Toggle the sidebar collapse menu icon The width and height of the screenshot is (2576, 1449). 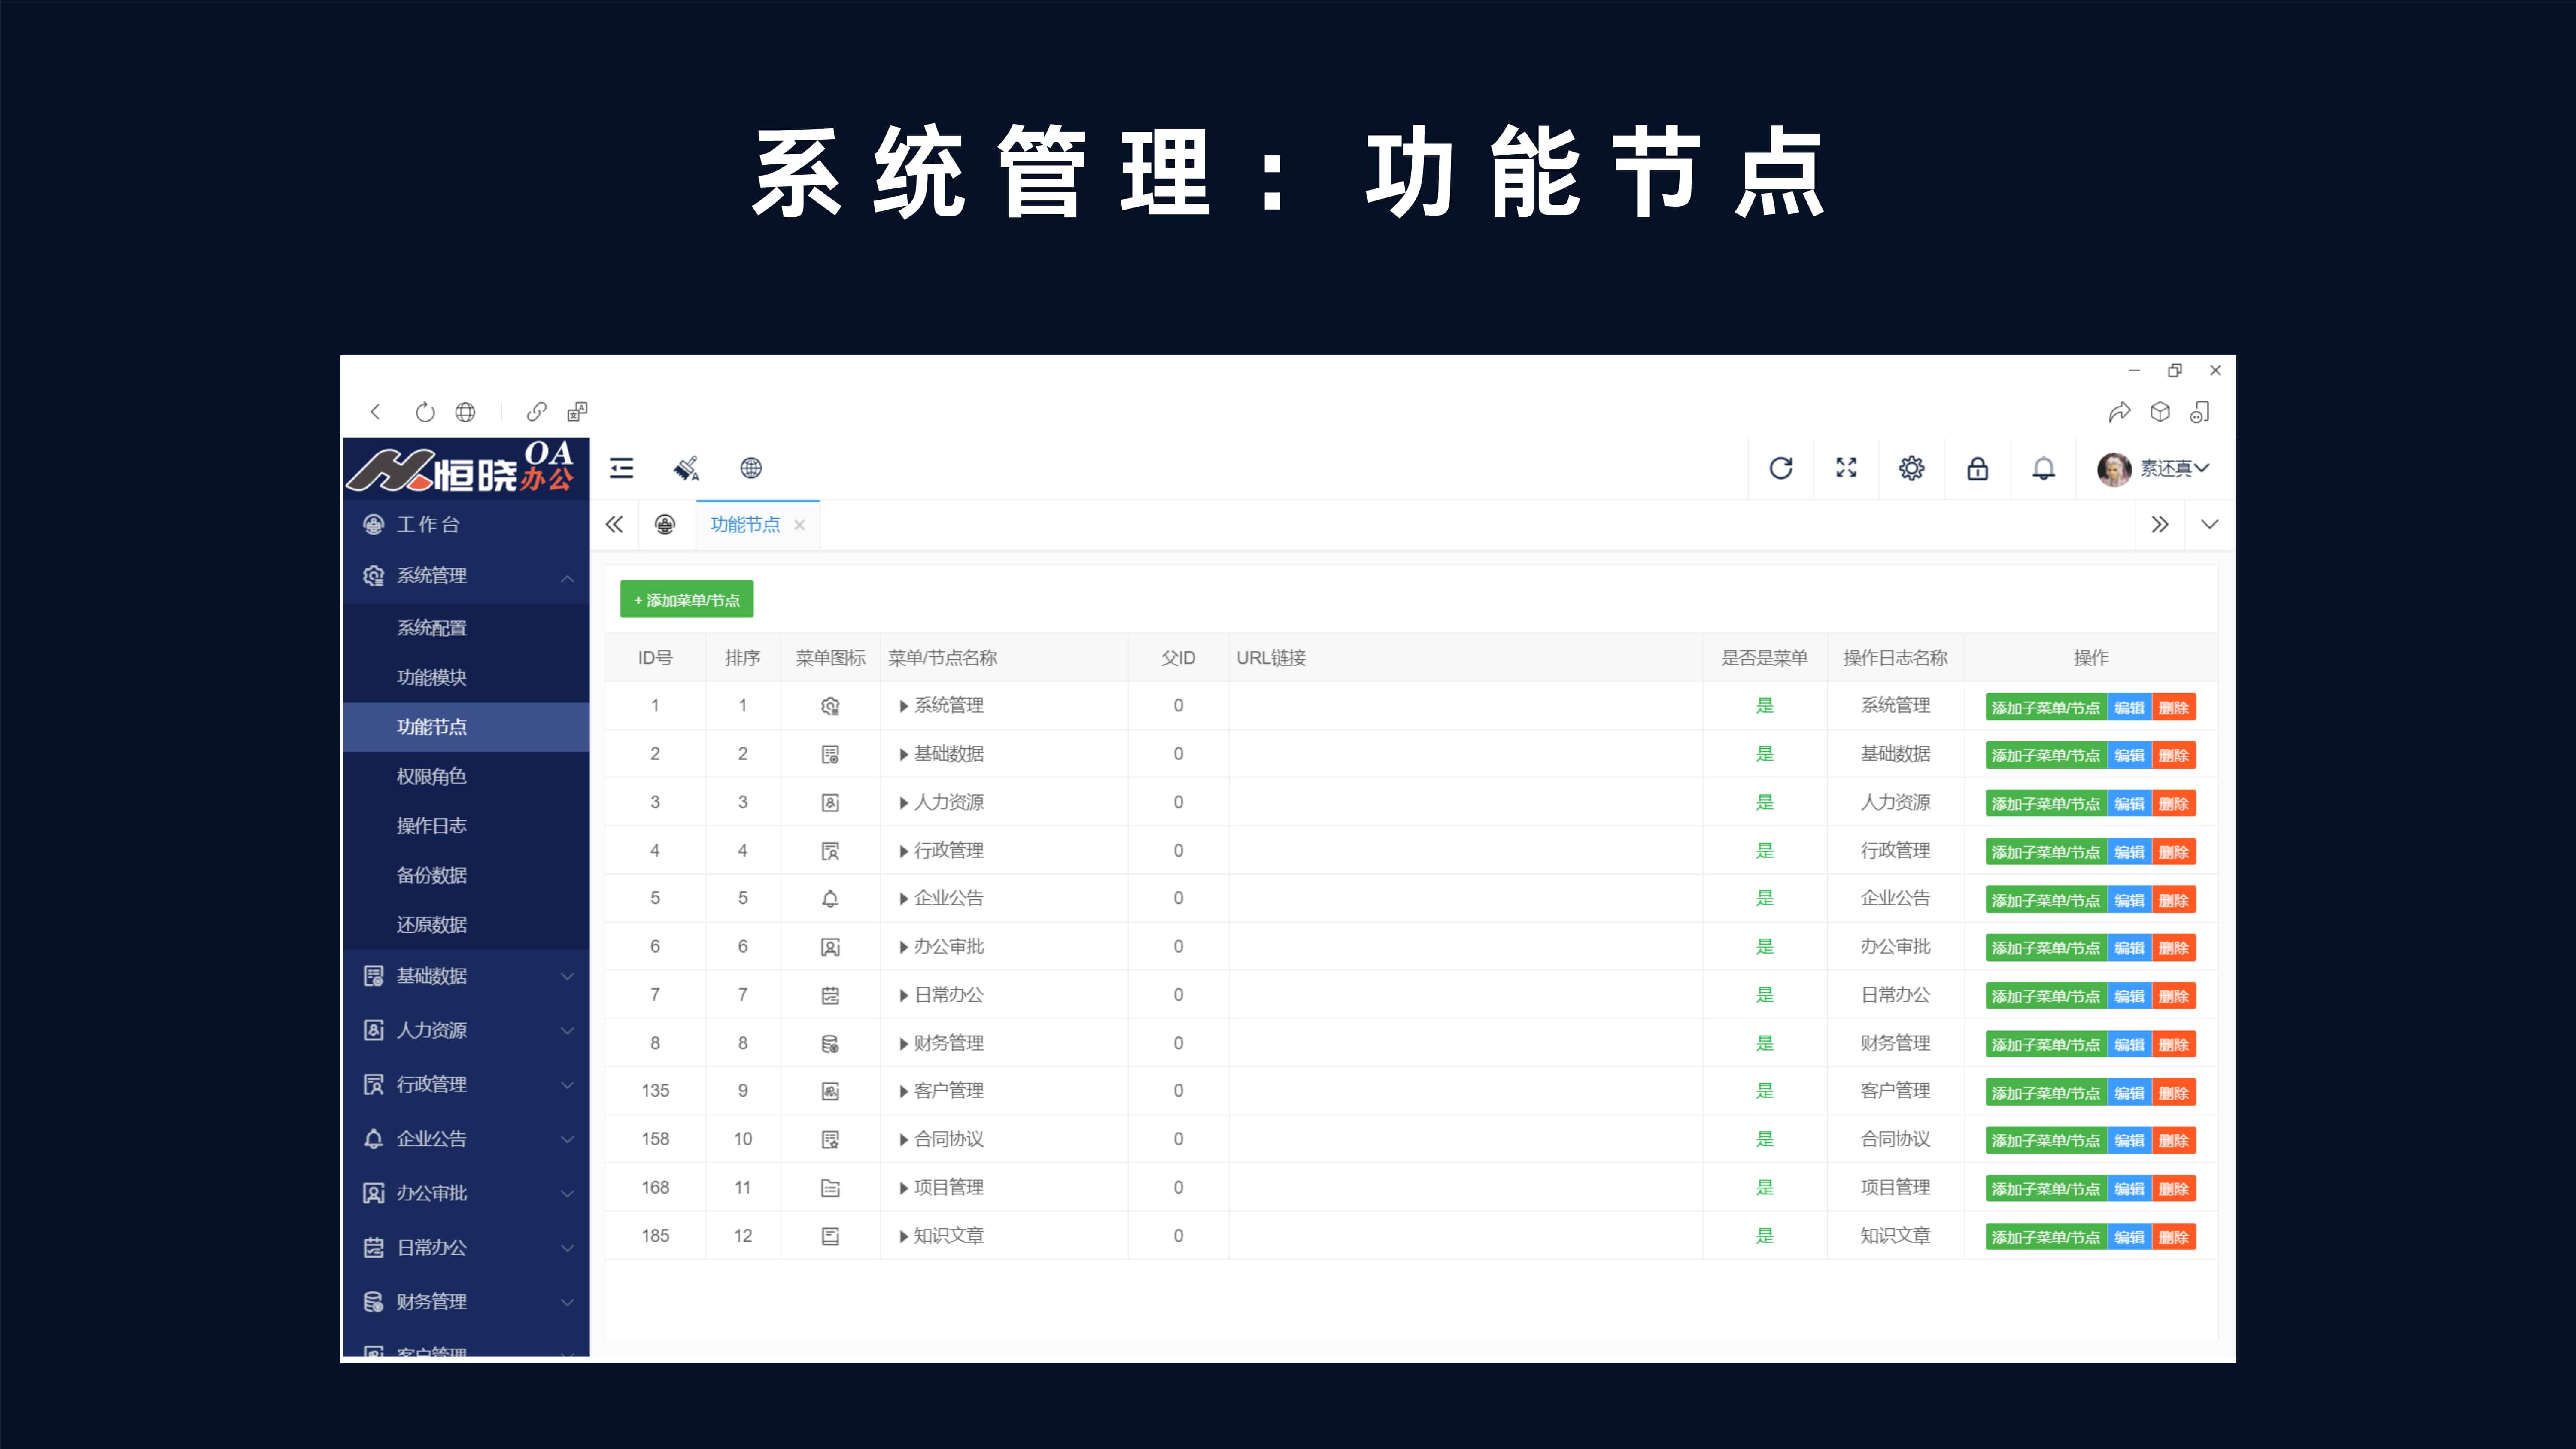(x=622, y=468)
